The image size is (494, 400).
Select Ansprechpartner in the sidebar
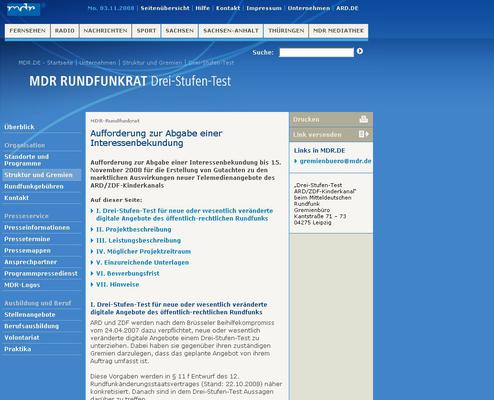coord(30,262)
